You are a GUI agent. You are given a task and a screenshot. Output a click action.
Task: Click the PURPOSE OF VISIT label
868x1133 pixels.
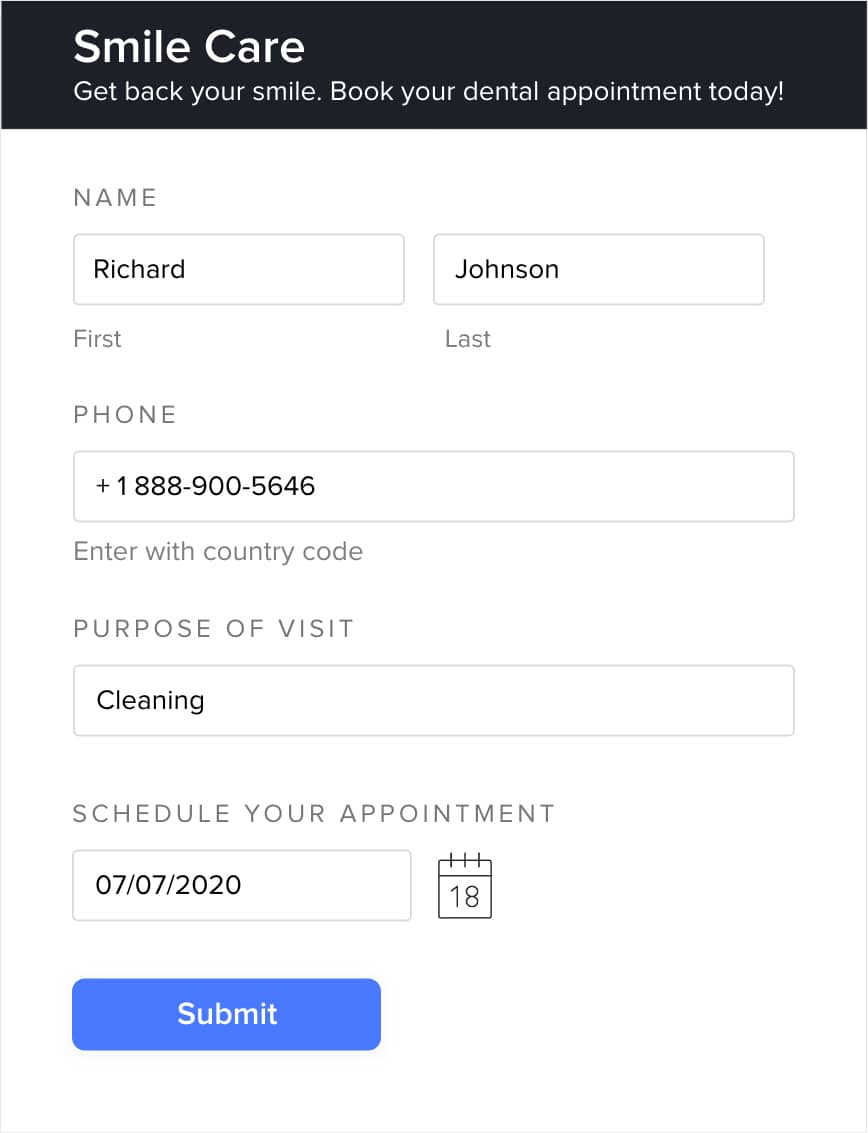point(214,628)
